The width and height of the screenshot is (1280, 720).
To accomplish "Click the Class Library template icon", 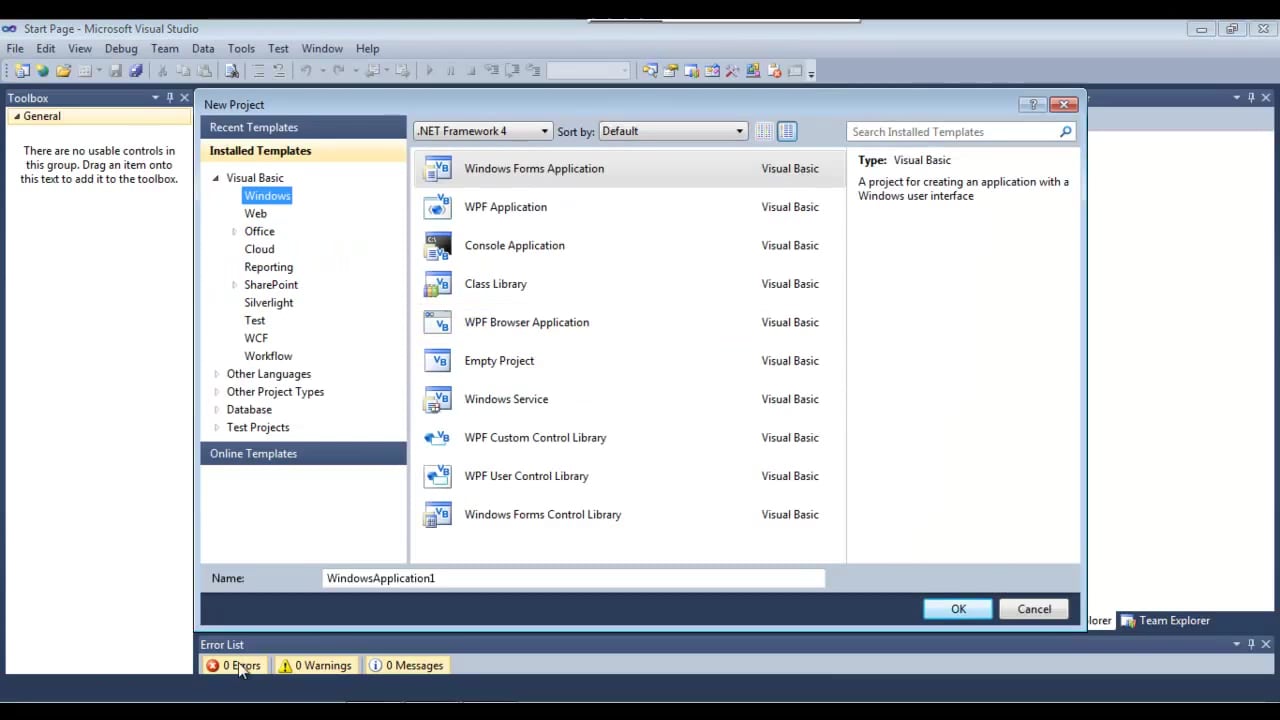I will pos(437,284).
